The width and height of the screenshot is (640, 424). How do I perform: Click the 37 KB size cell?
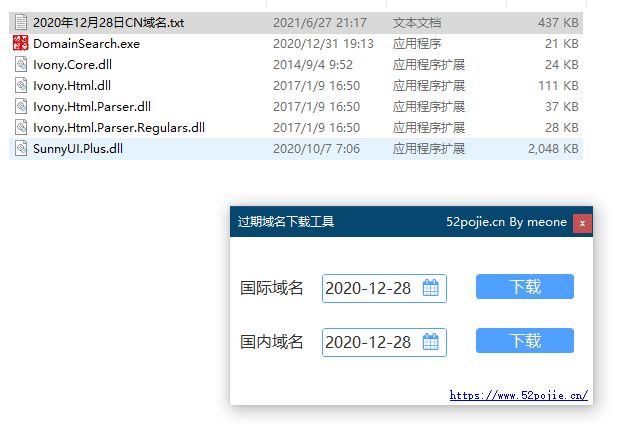coord(562,107)
